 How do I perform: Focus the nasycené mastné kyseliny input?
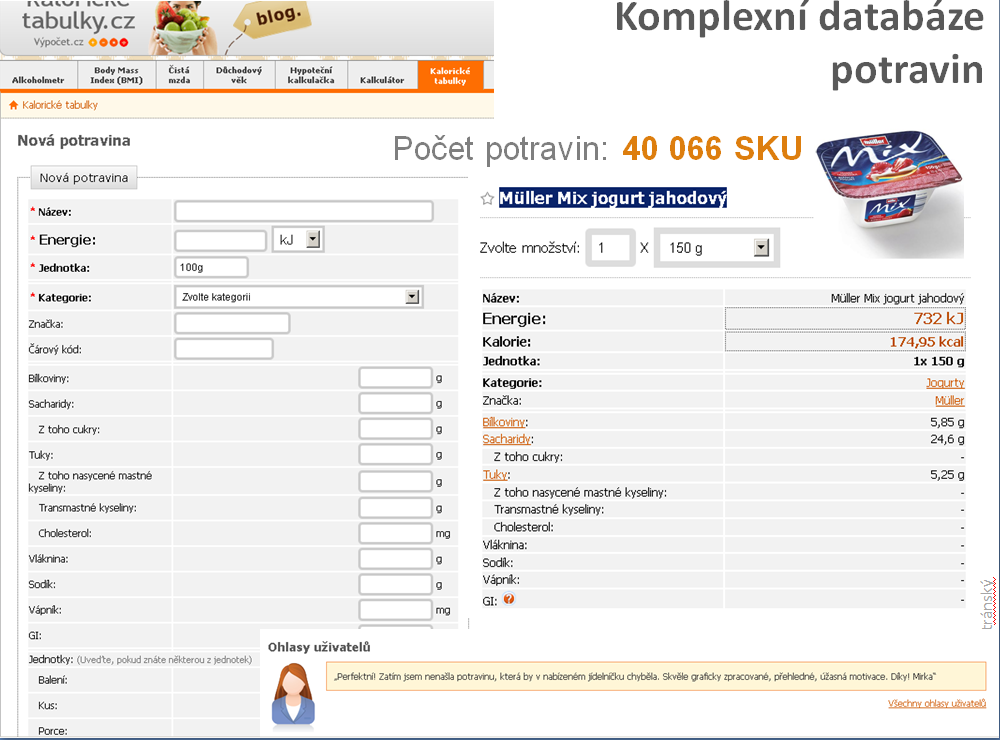tap(395, 482)
